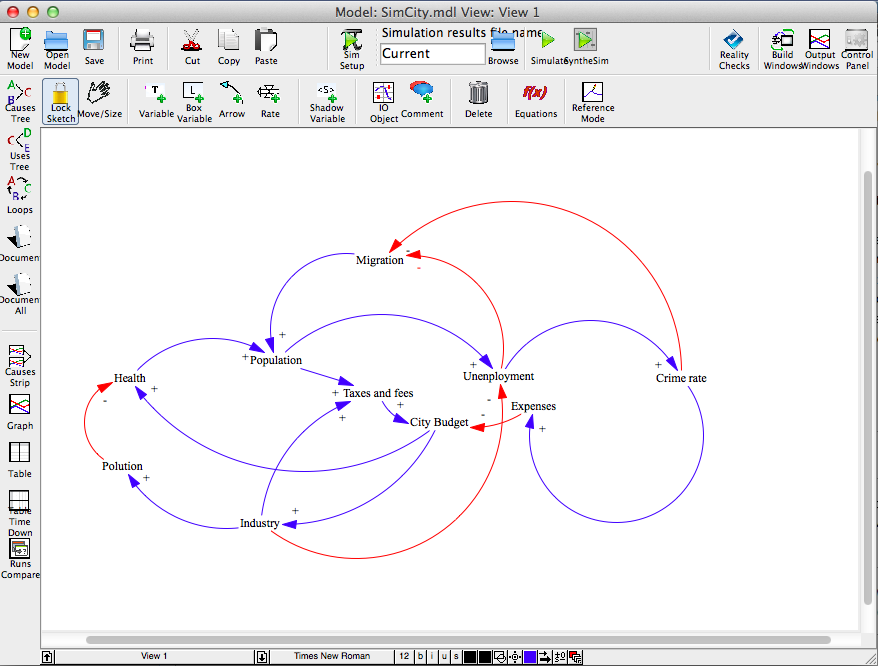Click the blue color swatch in status bar
Image resolution: width=878 pixels, height=666 pixels.
pyautogui.click(x=530, y=656)
